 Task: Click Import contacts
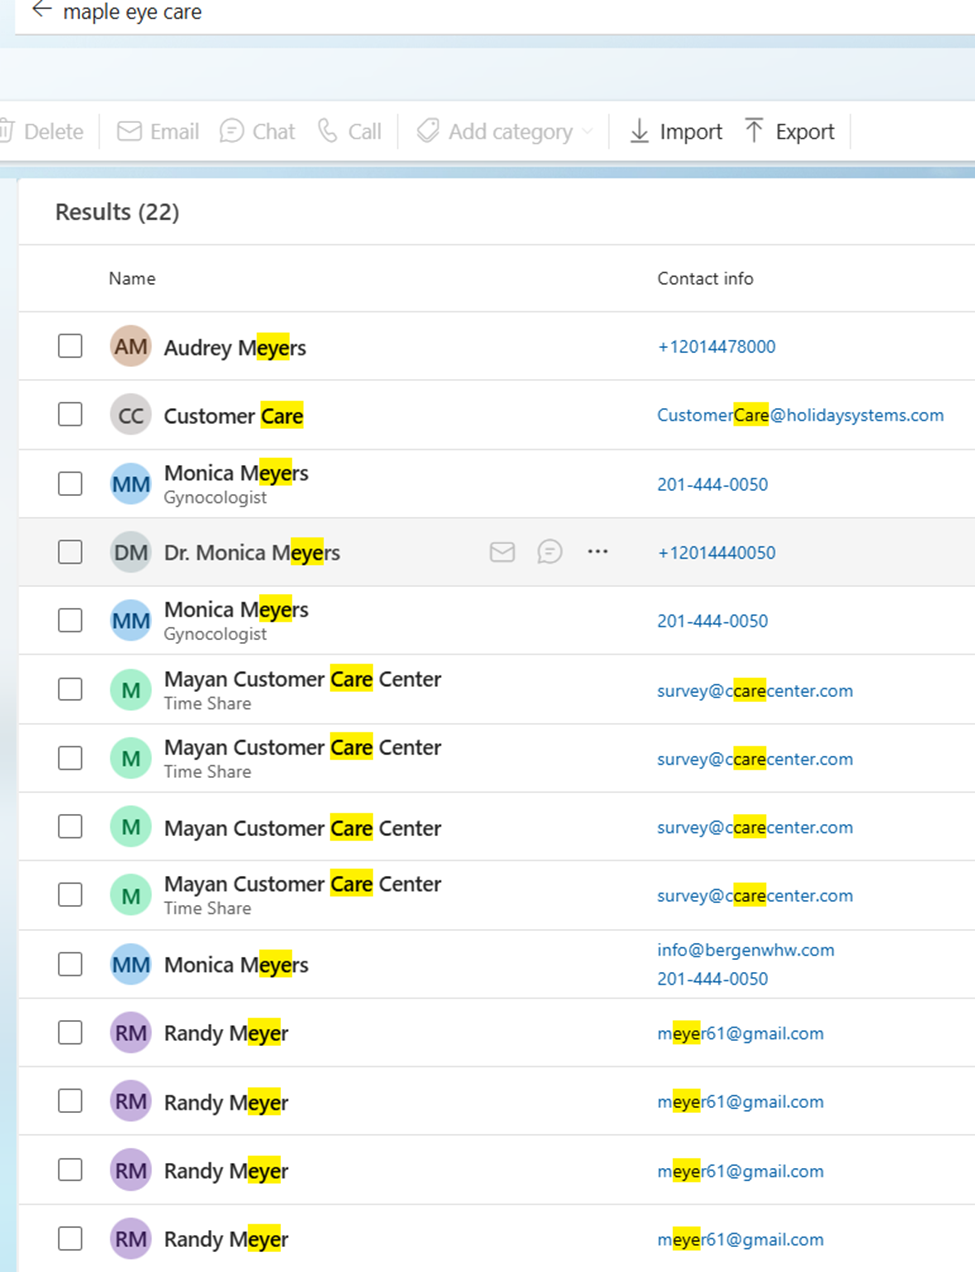pyautogui.click(x=675, y=131)
